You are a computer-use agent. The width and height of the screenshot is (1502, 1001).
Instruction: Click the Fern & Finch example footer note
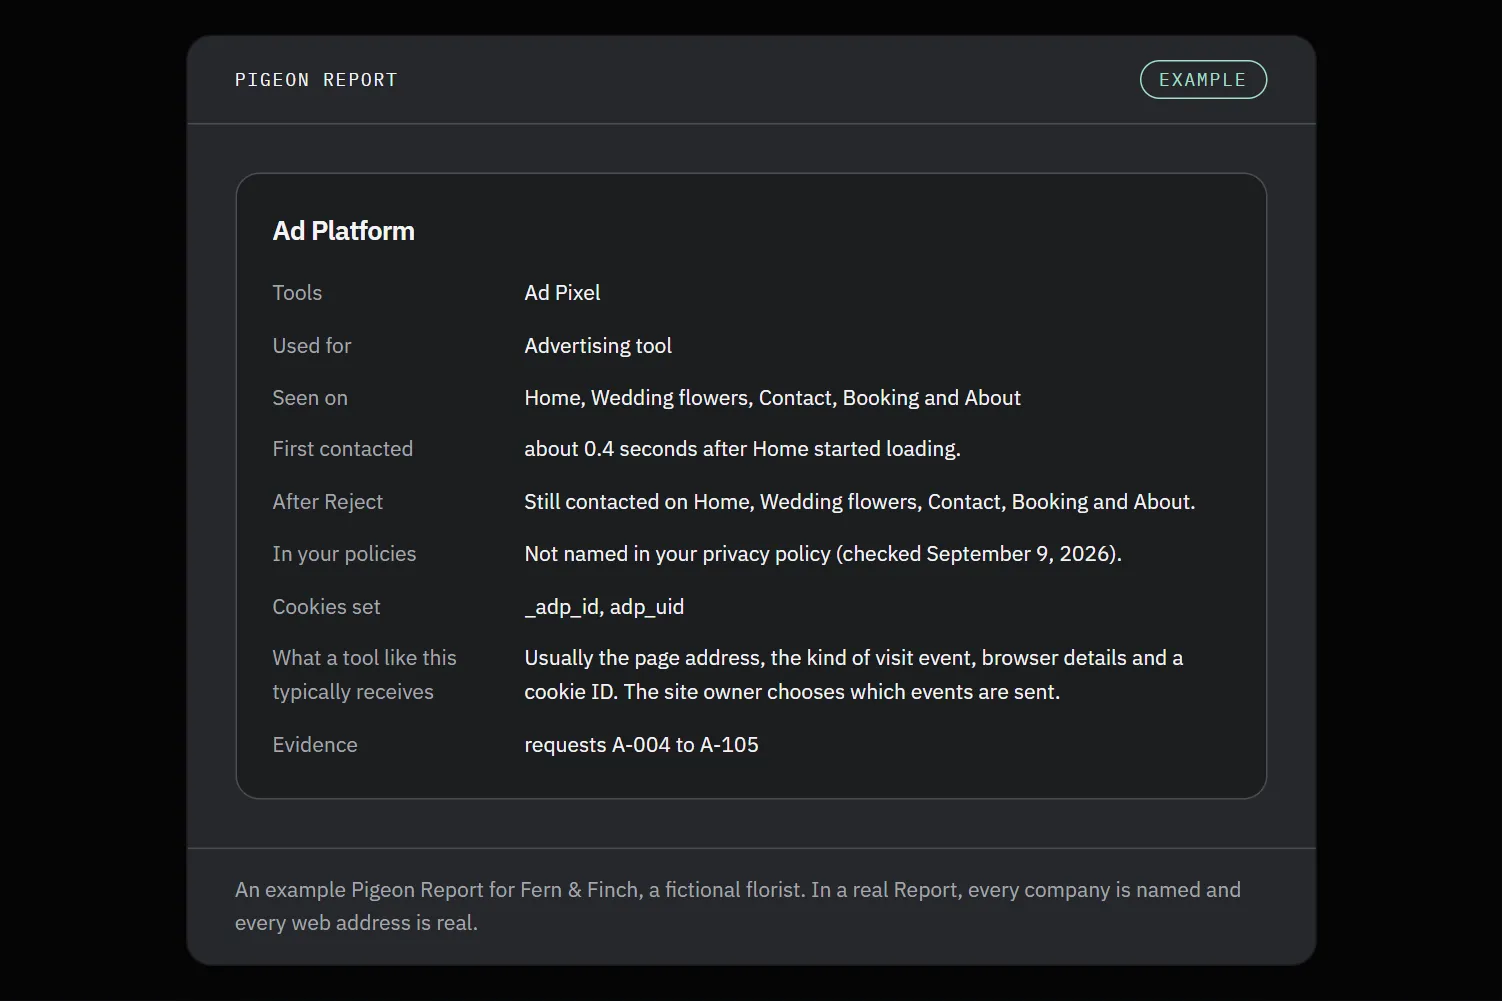coord(738,906)
